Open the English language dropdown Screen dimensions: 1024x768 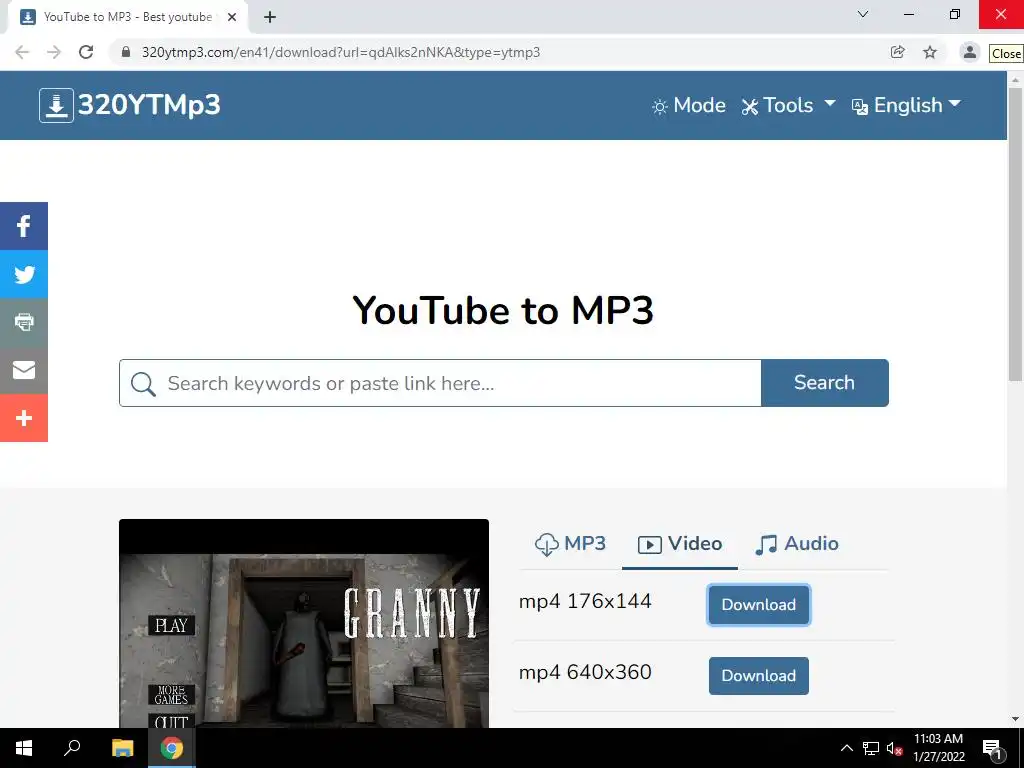(x=906, y=106)
